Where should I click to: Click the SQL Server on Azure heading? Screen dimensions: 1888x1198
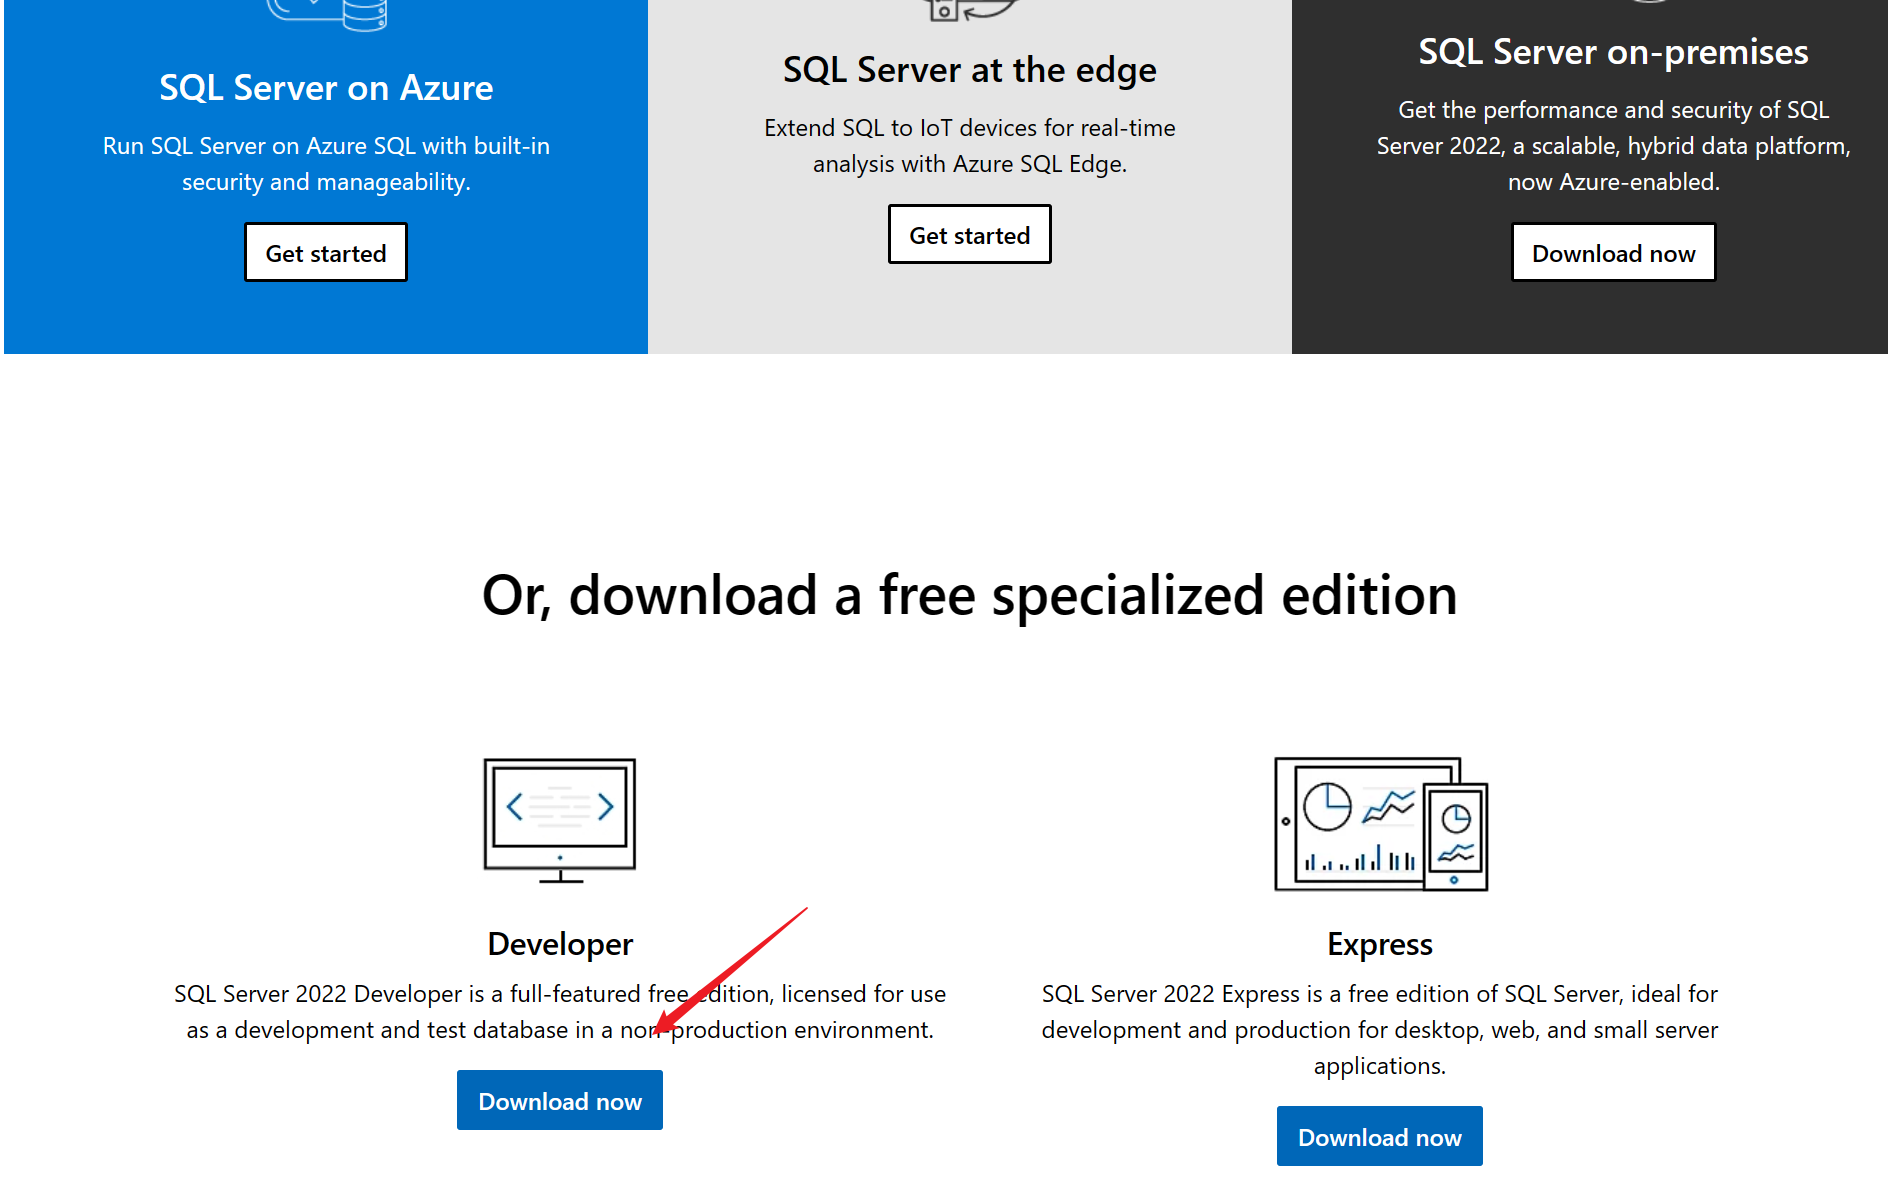[x=326, y=88]
